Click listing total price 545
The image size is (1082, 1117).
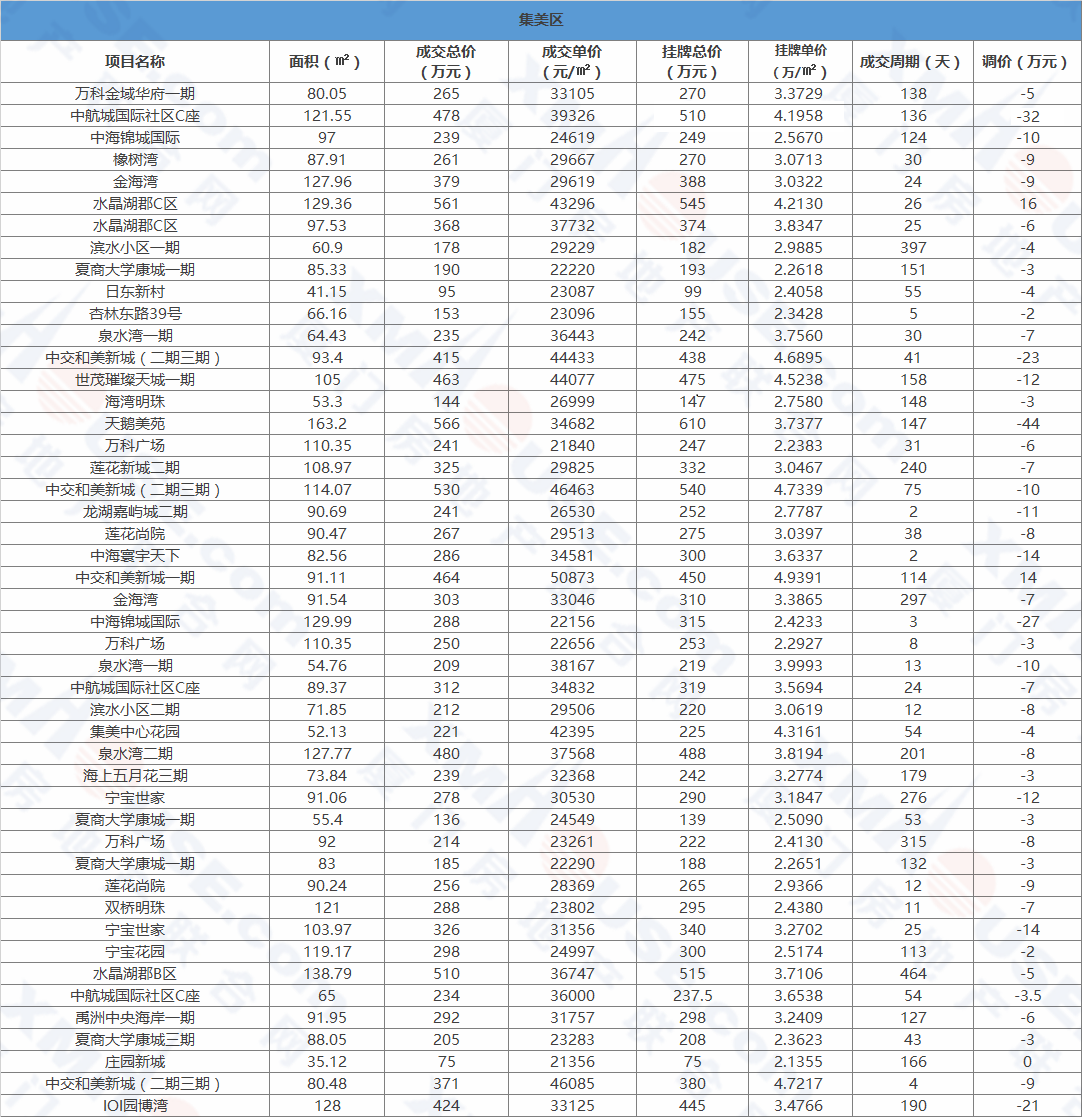tap(692, 204)
